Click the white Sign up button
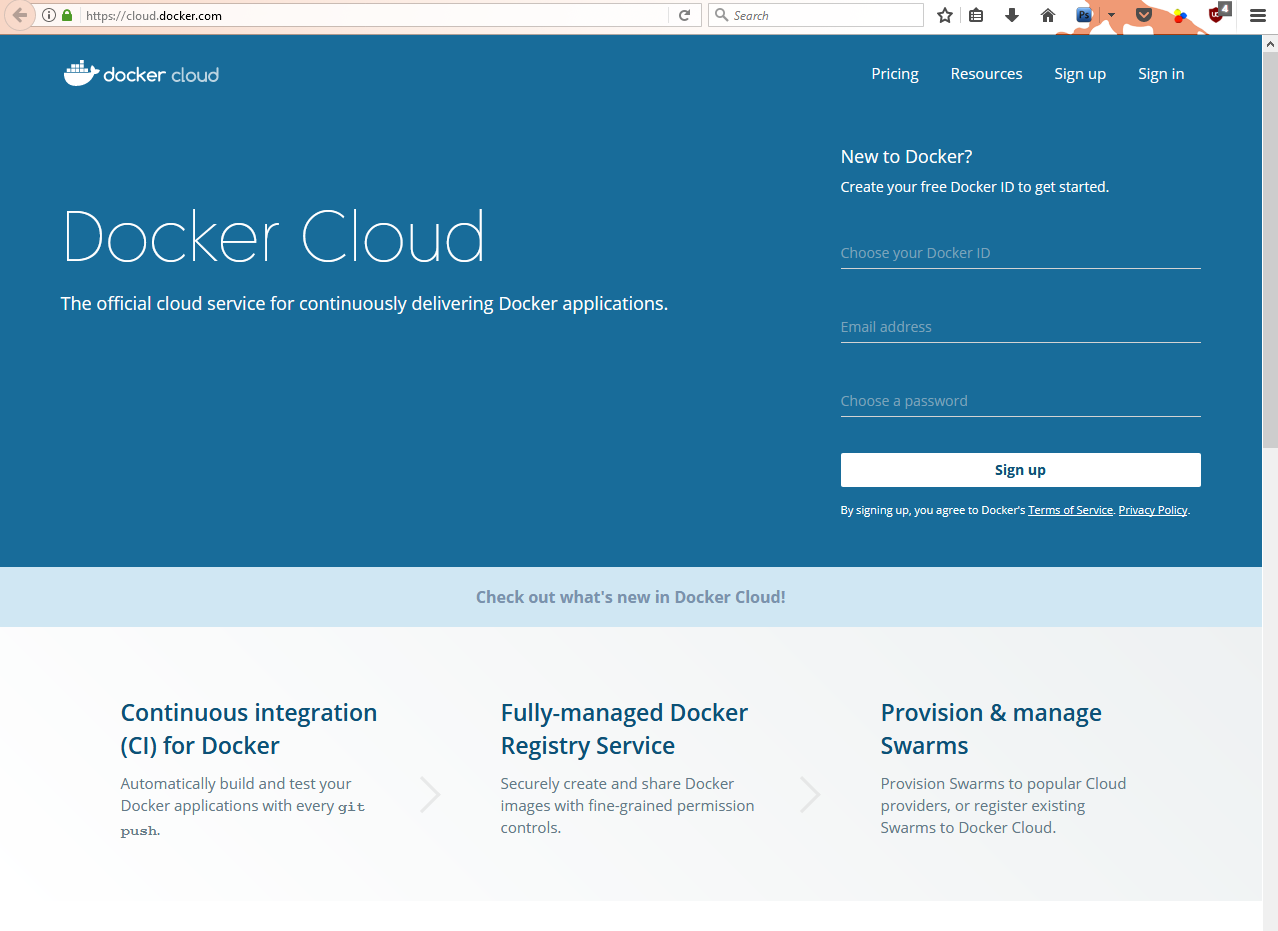 1020,470
